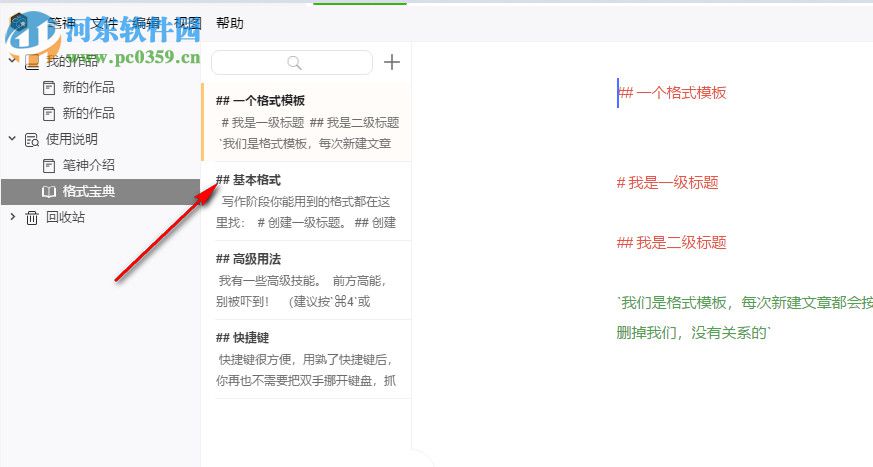Open the 基本格式 article card

pyautogui.click(x=306, y=201)
